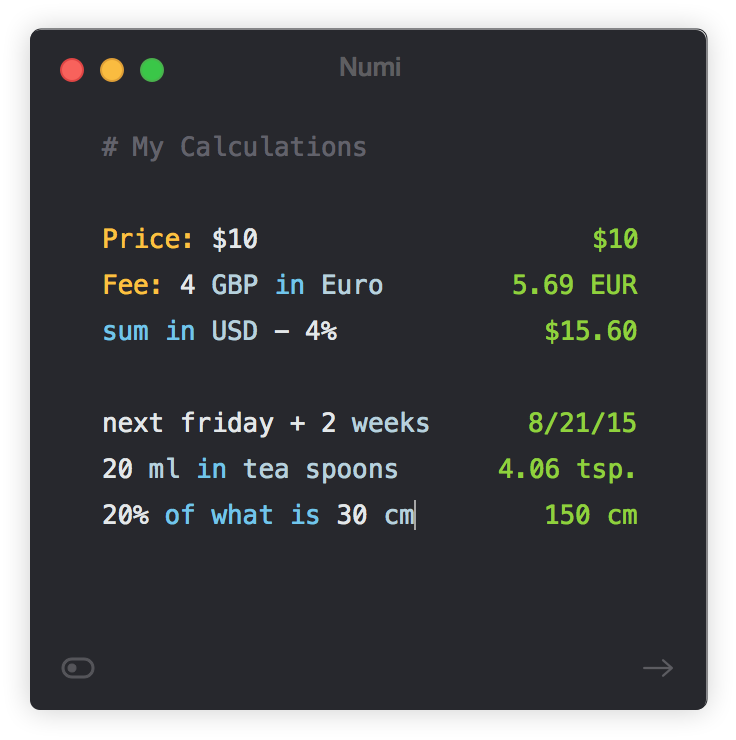Click the 150 cm result
Viewport: 736px width, 740px height.
tap(591, 514)
